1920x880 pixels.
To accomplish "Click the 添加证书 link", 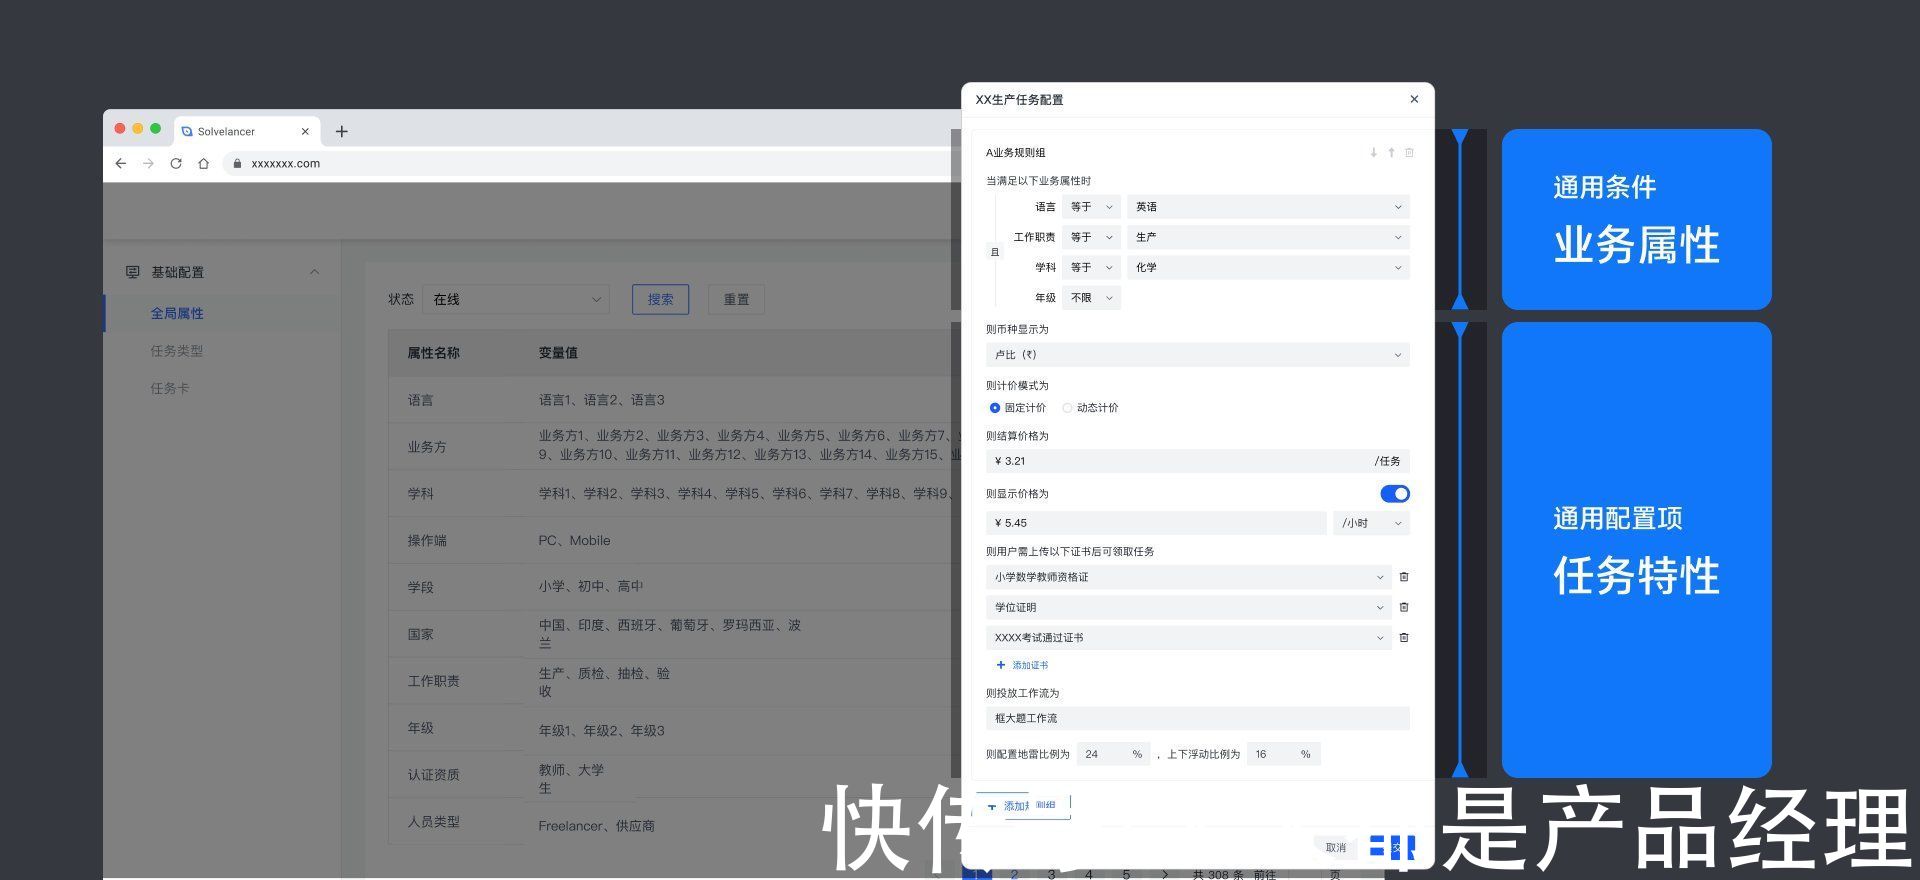I will coord(1022,665).
